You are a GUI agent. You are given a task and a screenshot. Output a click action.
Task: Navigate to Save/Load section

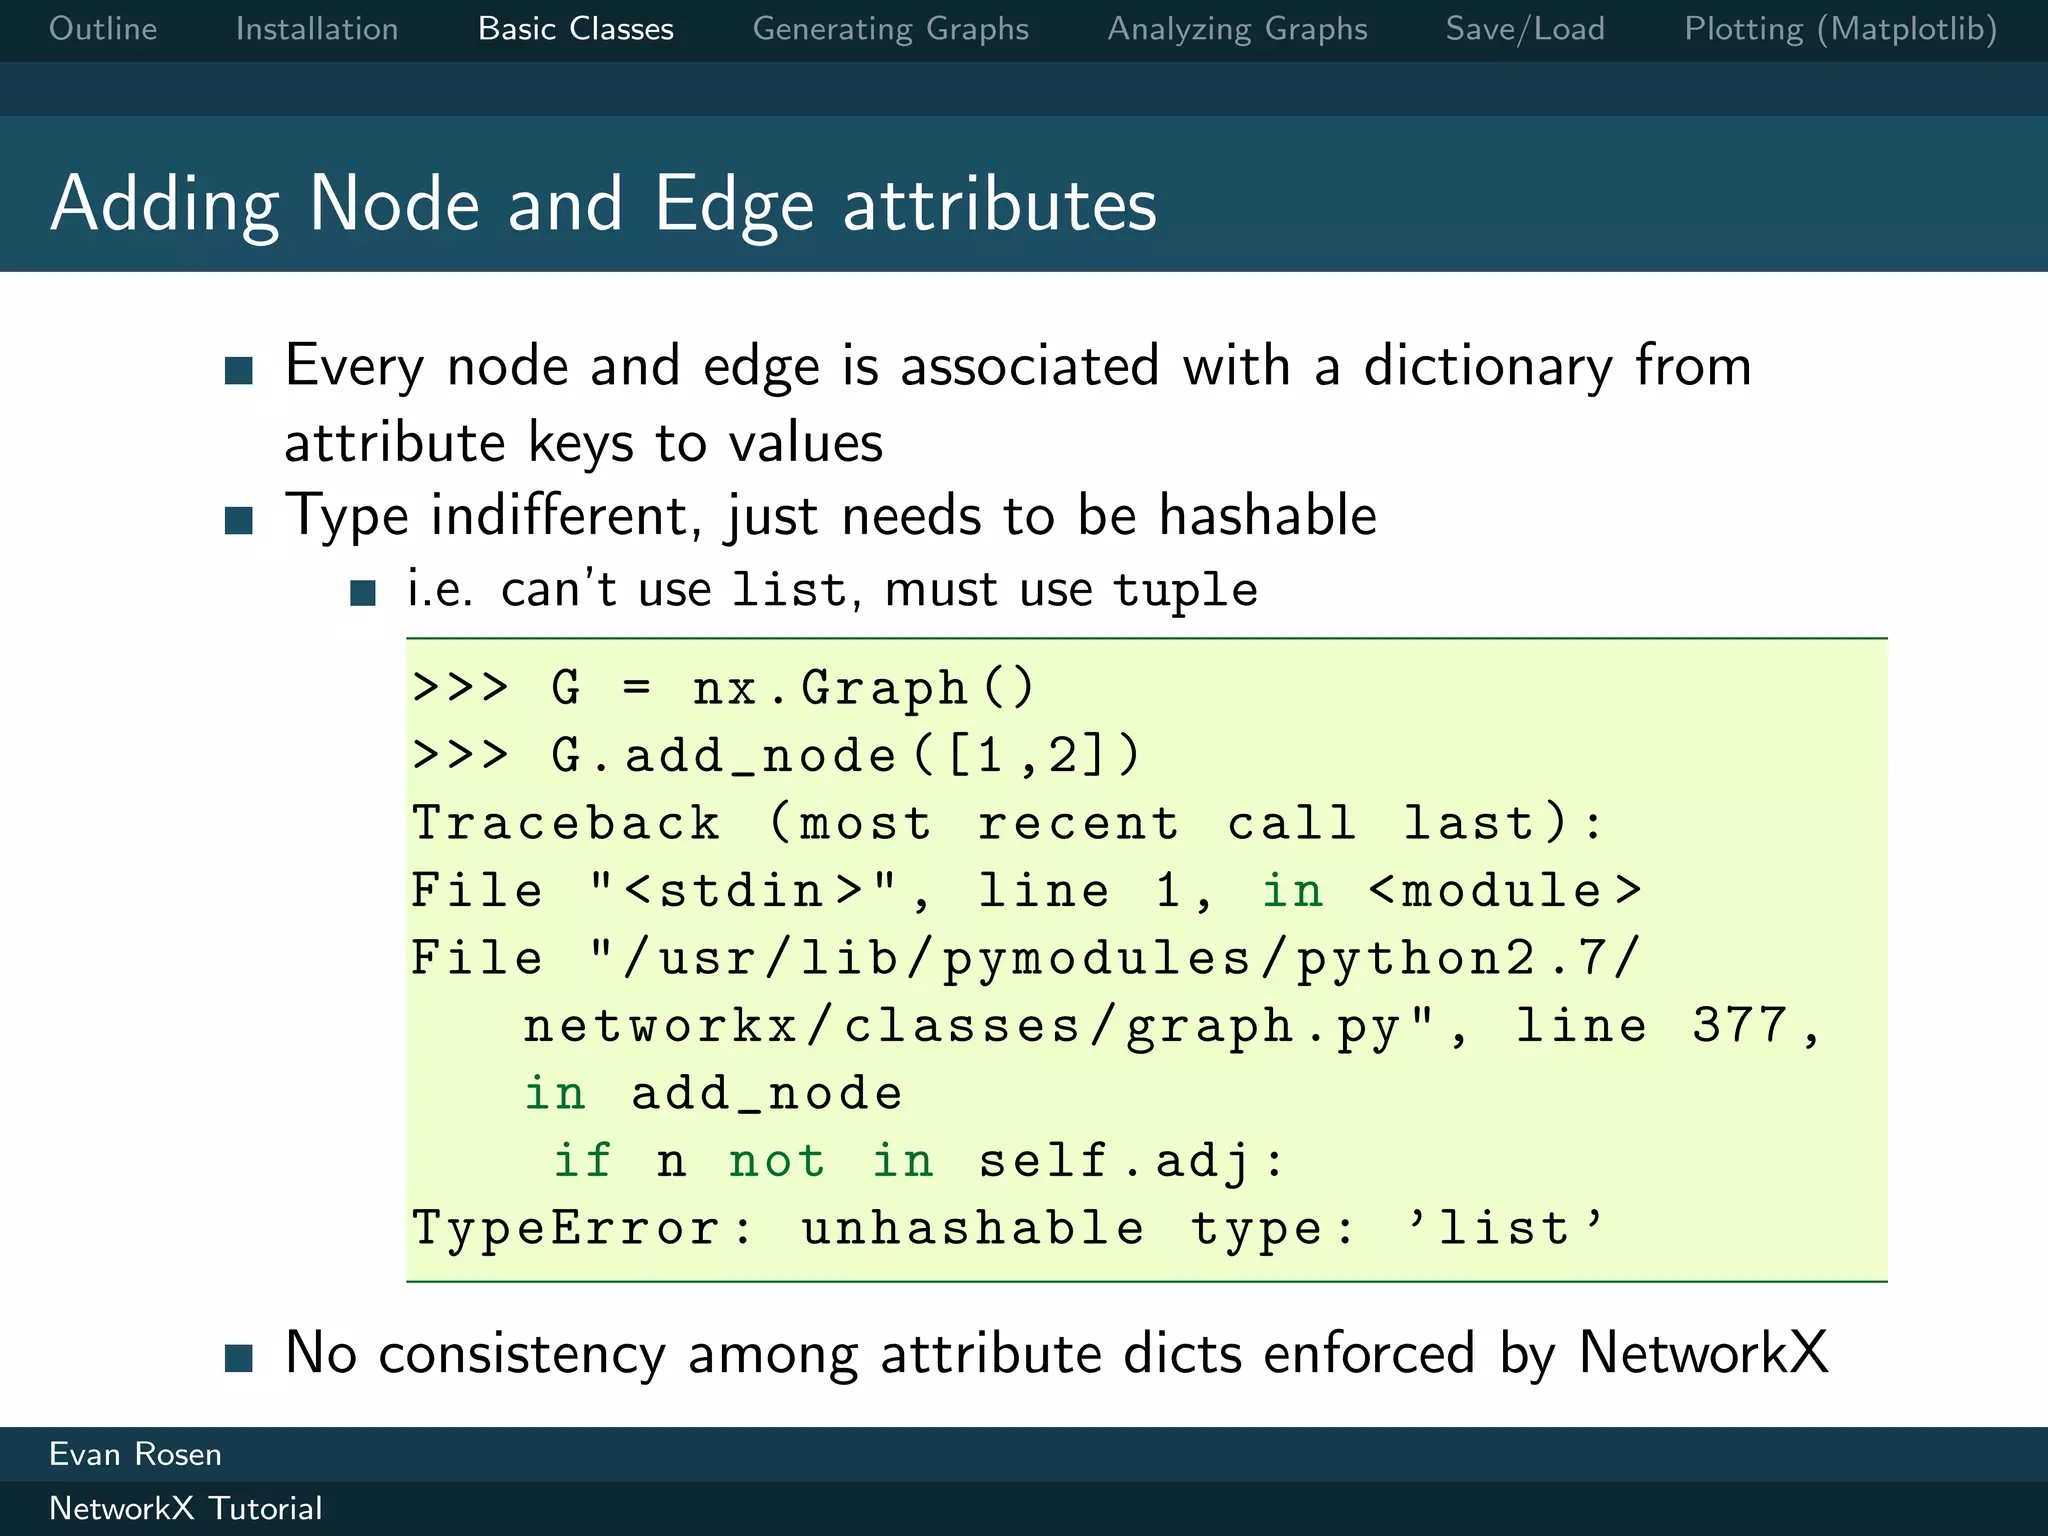pos(1525,30)
